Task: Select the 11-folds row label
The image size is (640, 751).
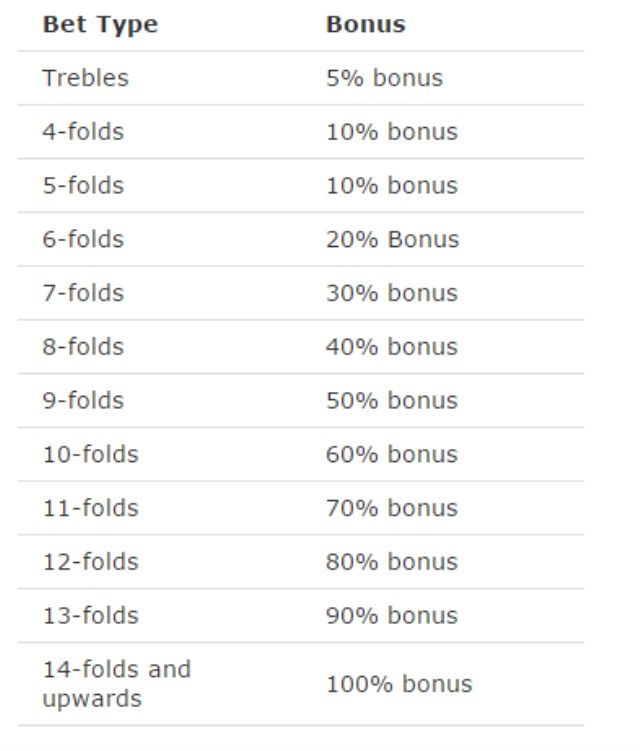Action: tap(91, 508)
